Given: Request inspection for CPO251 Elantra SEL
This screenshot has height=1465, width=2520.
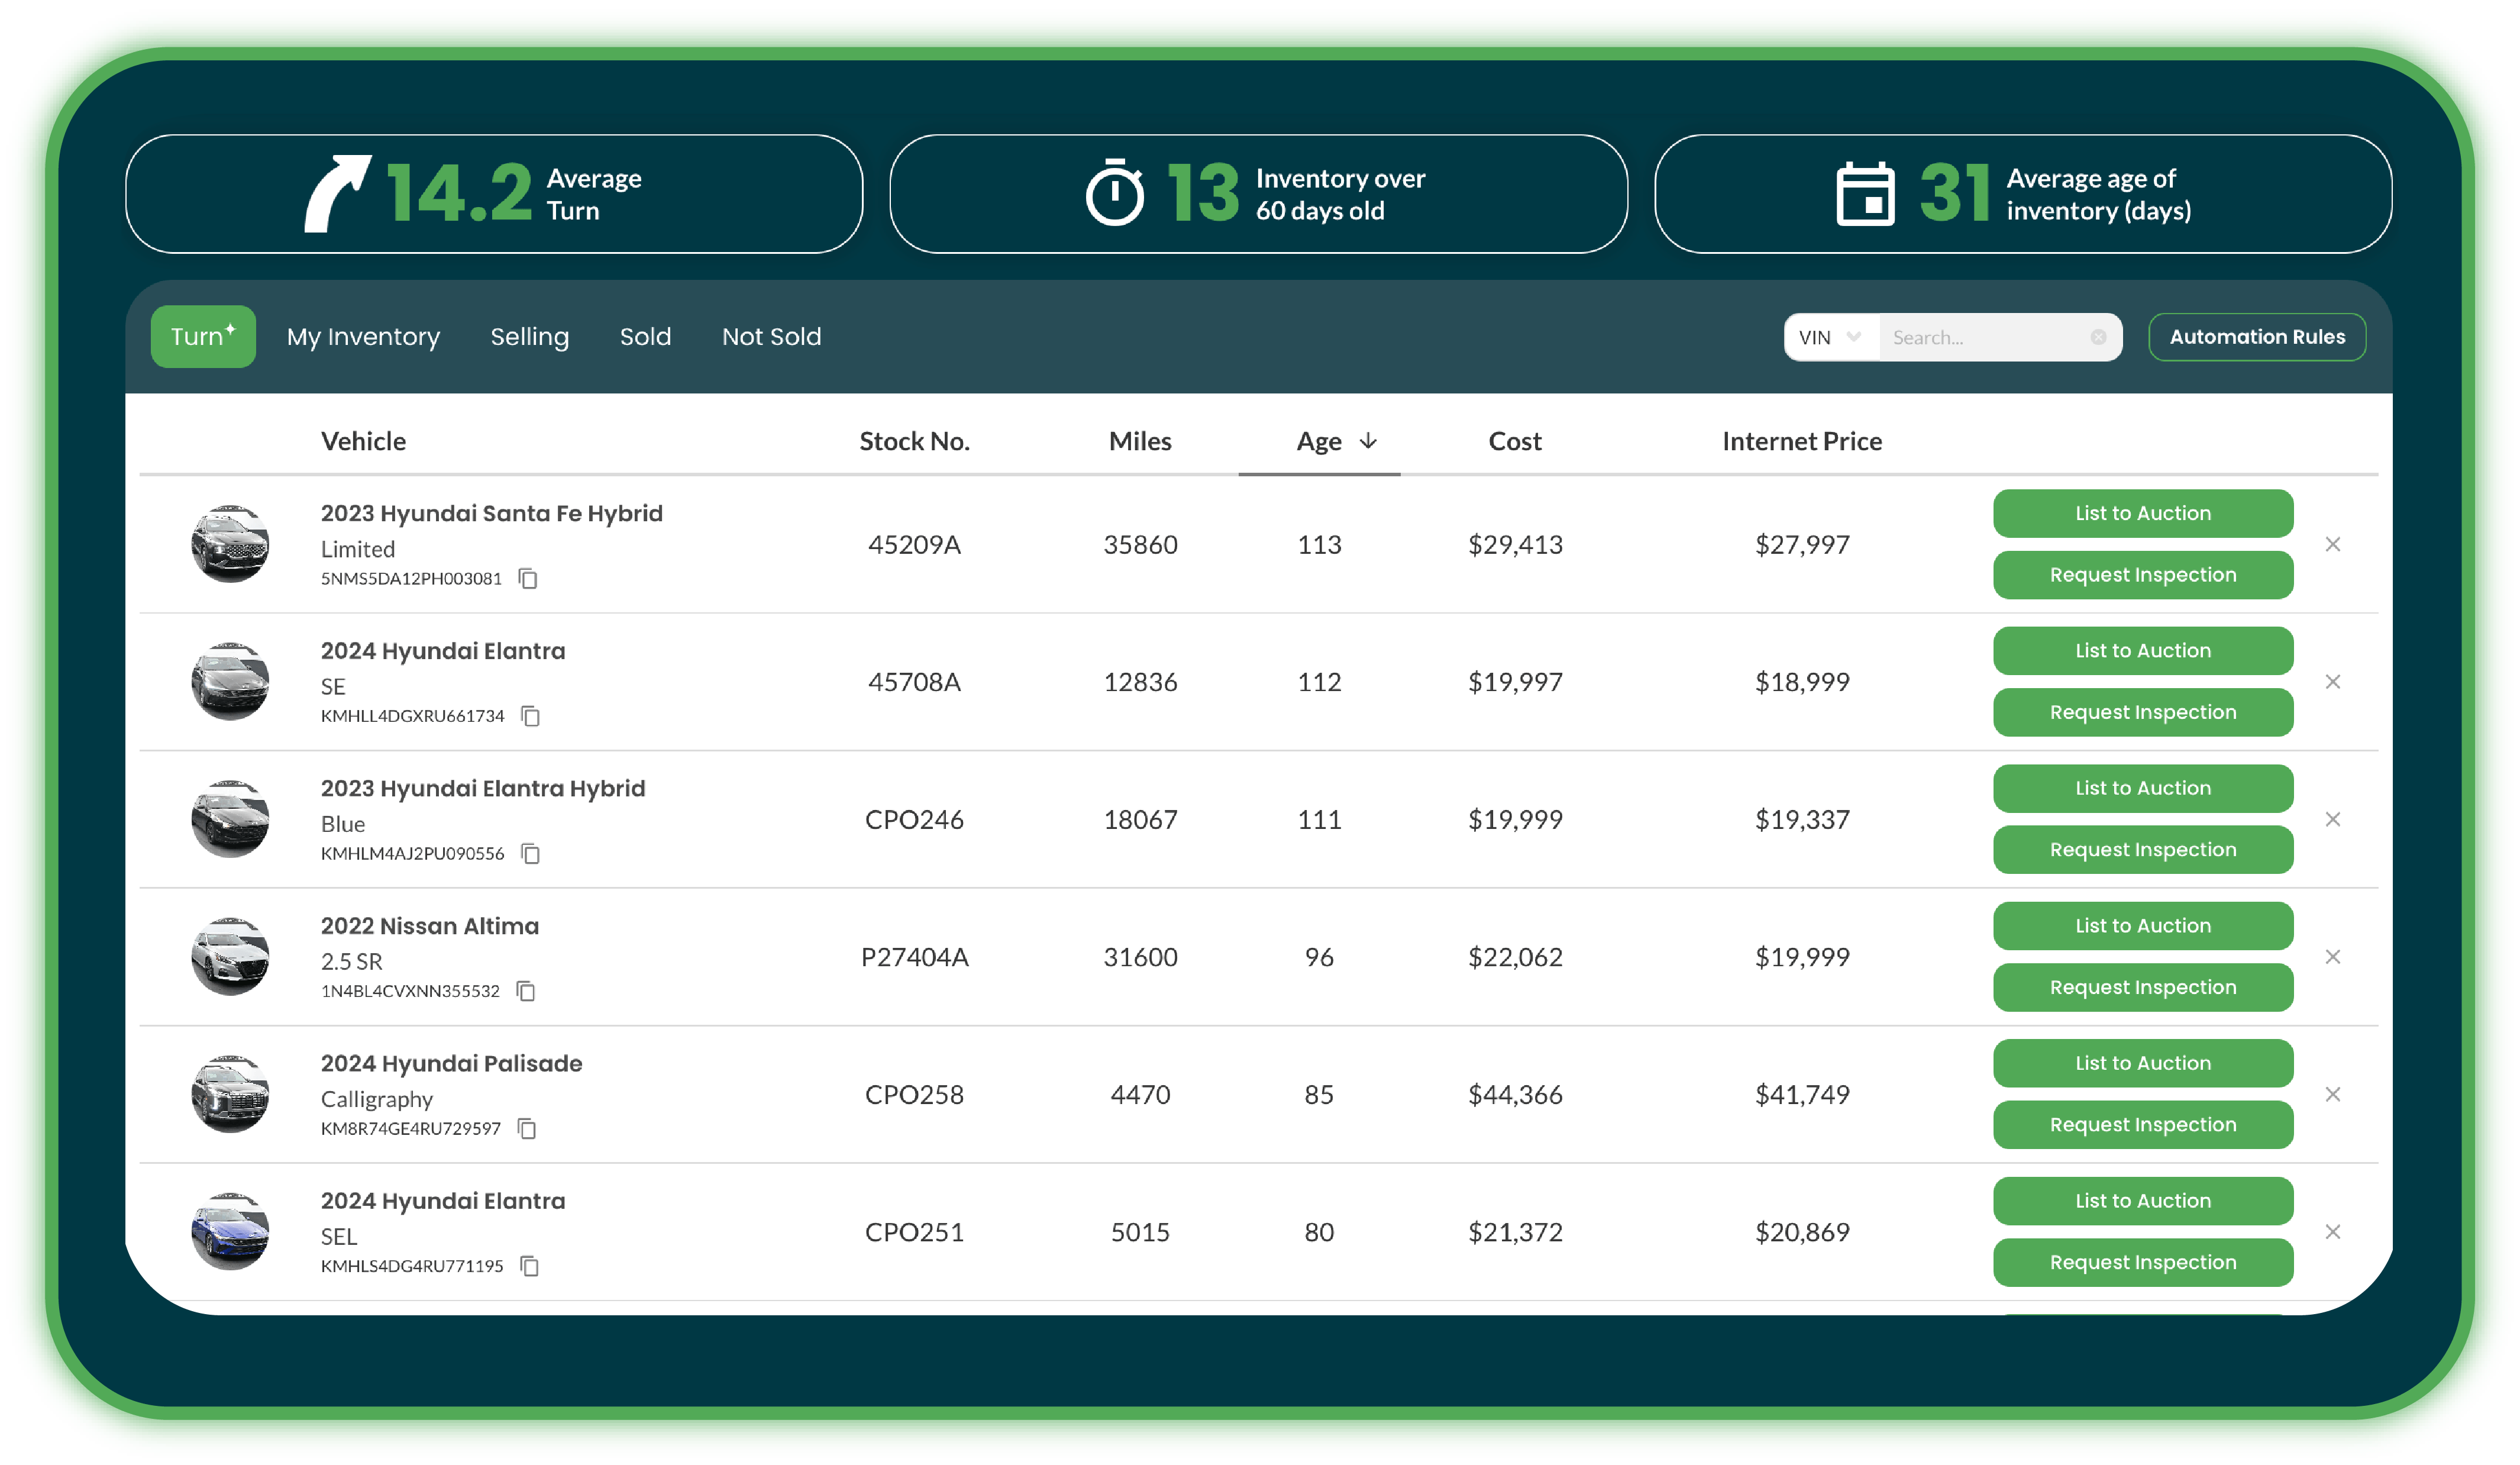Looking at the screenshot, I should pyautogui.click(x=2142, y=1262).
